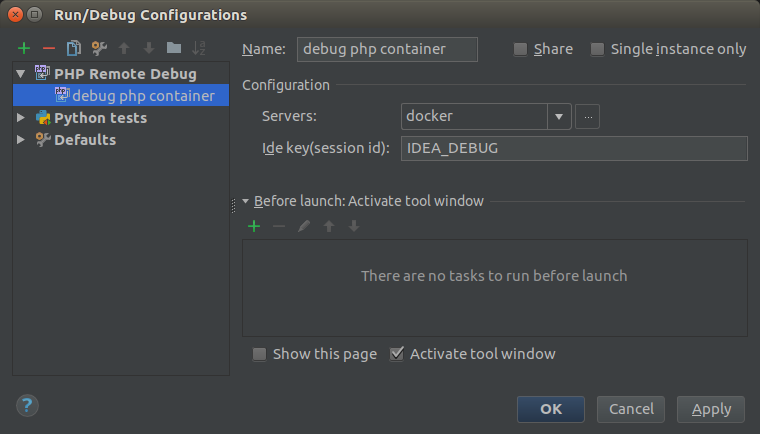Remove the before launch task

coord(279,226)
